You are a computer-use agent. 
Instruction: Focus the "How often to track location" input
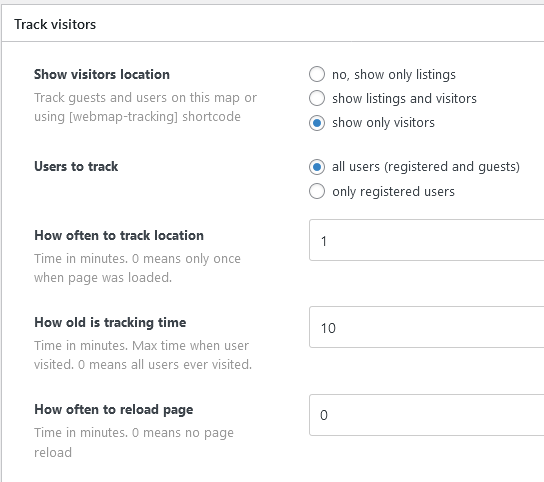tap(426, 240)
